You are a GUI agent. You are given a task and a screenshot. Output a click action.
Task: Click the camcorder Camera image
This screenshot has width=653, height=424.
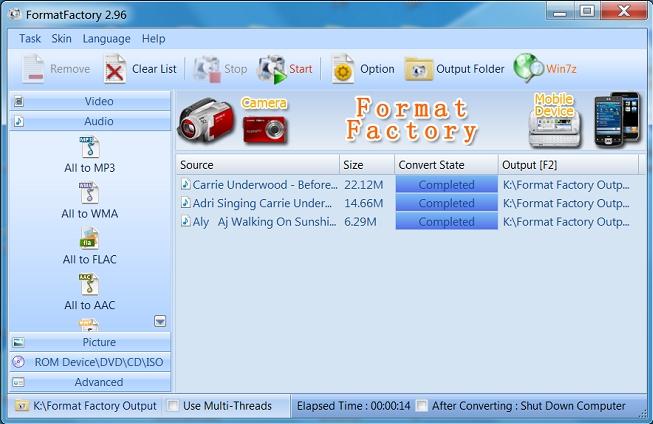[x=206, y=121]
